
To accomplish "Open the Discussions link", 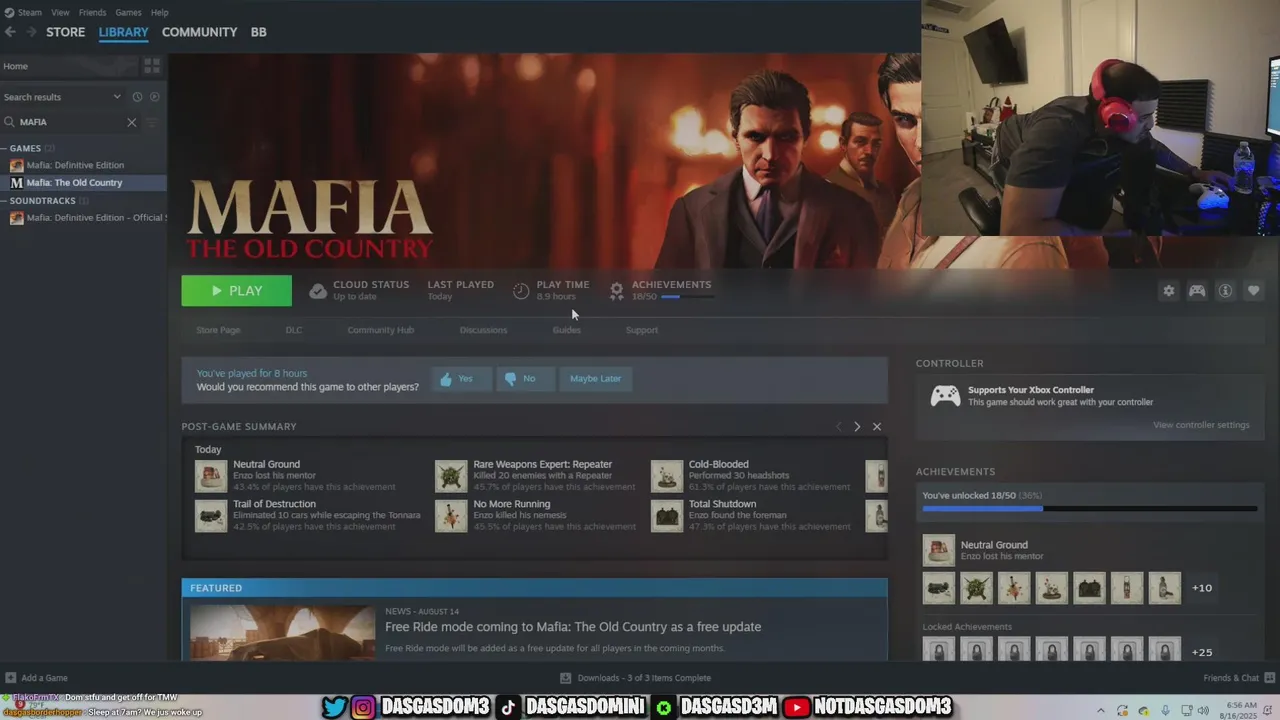I will tap(483, 330).
